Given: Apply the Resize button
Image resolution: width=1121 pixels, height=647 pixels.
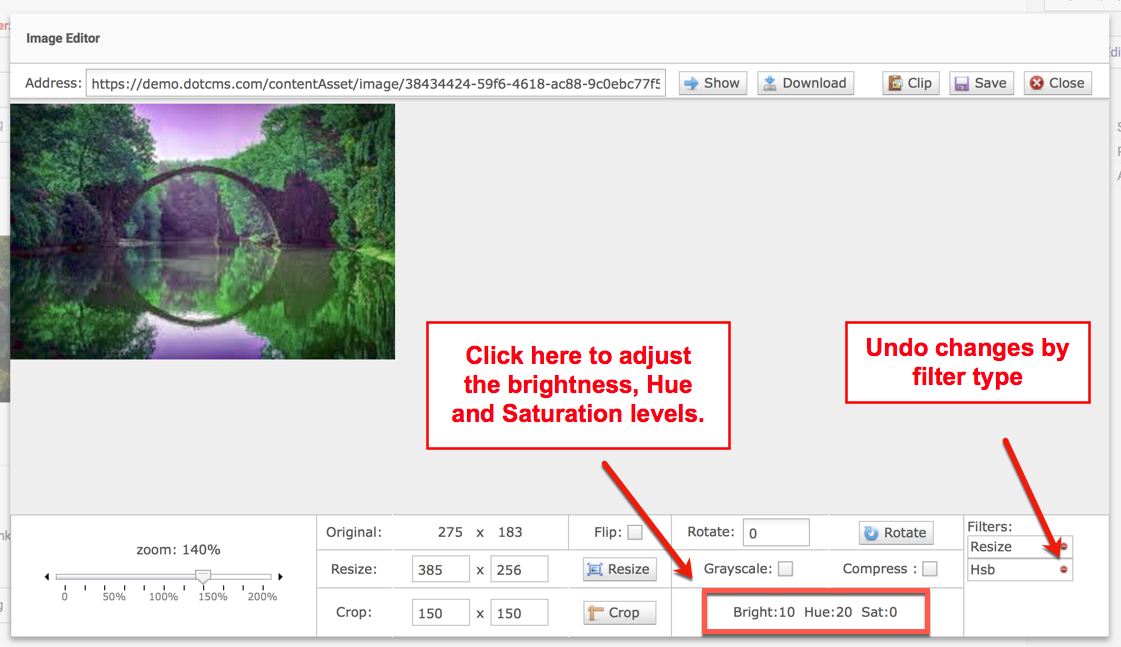Looking at the screenshot, I should [x=619, y=569].
